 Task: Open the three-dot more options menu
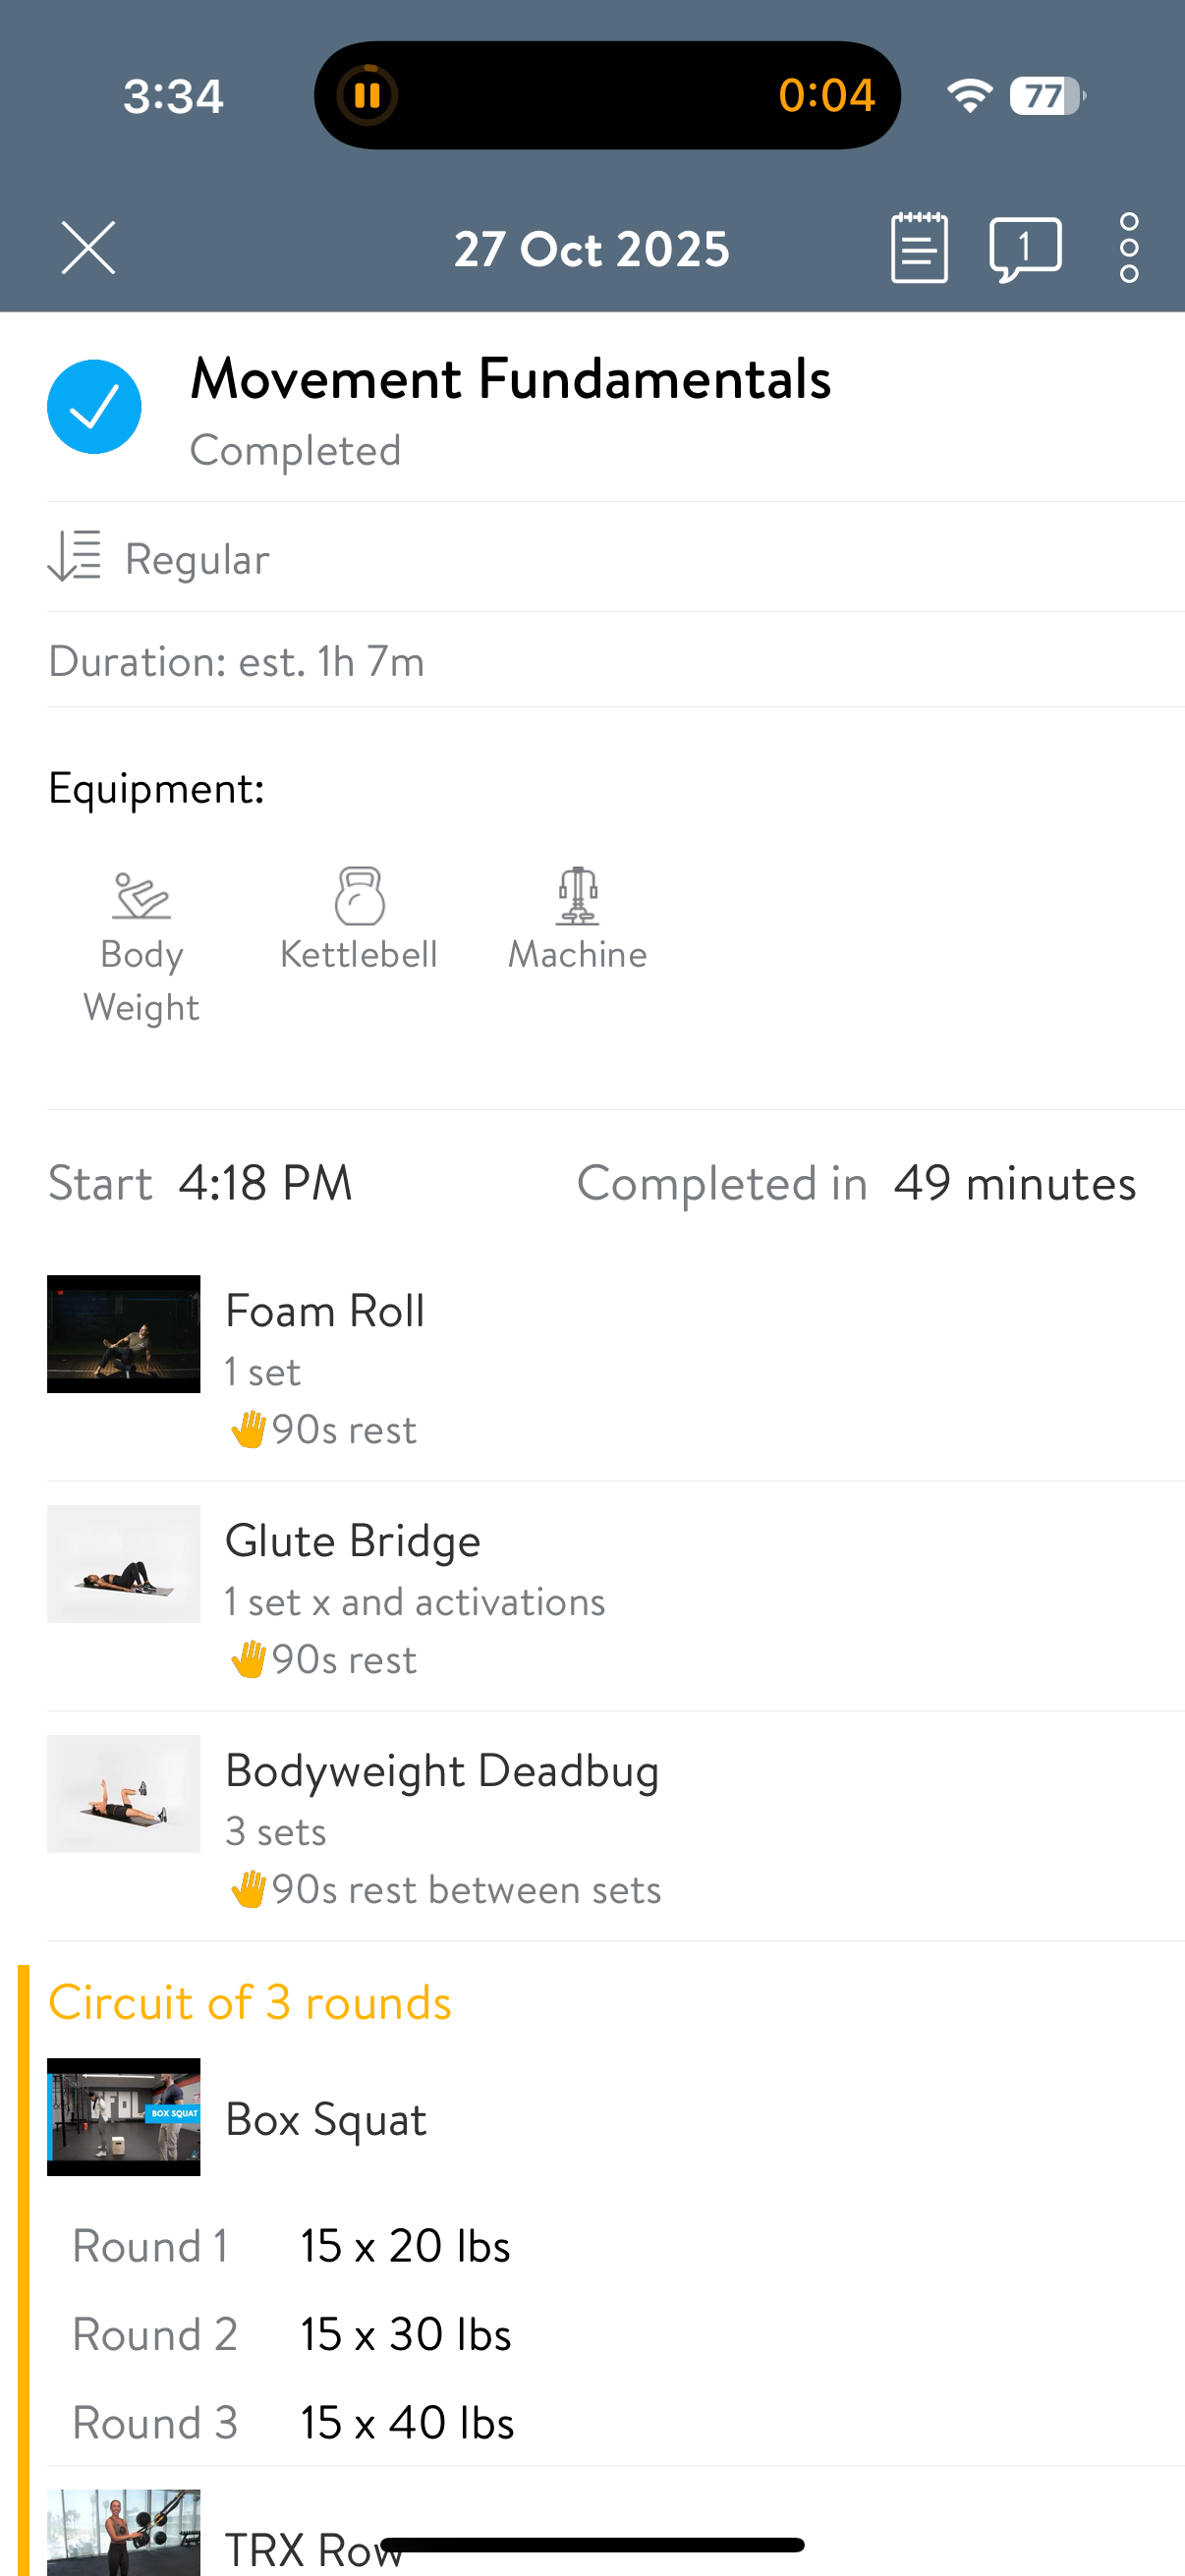click(1129, 247)
